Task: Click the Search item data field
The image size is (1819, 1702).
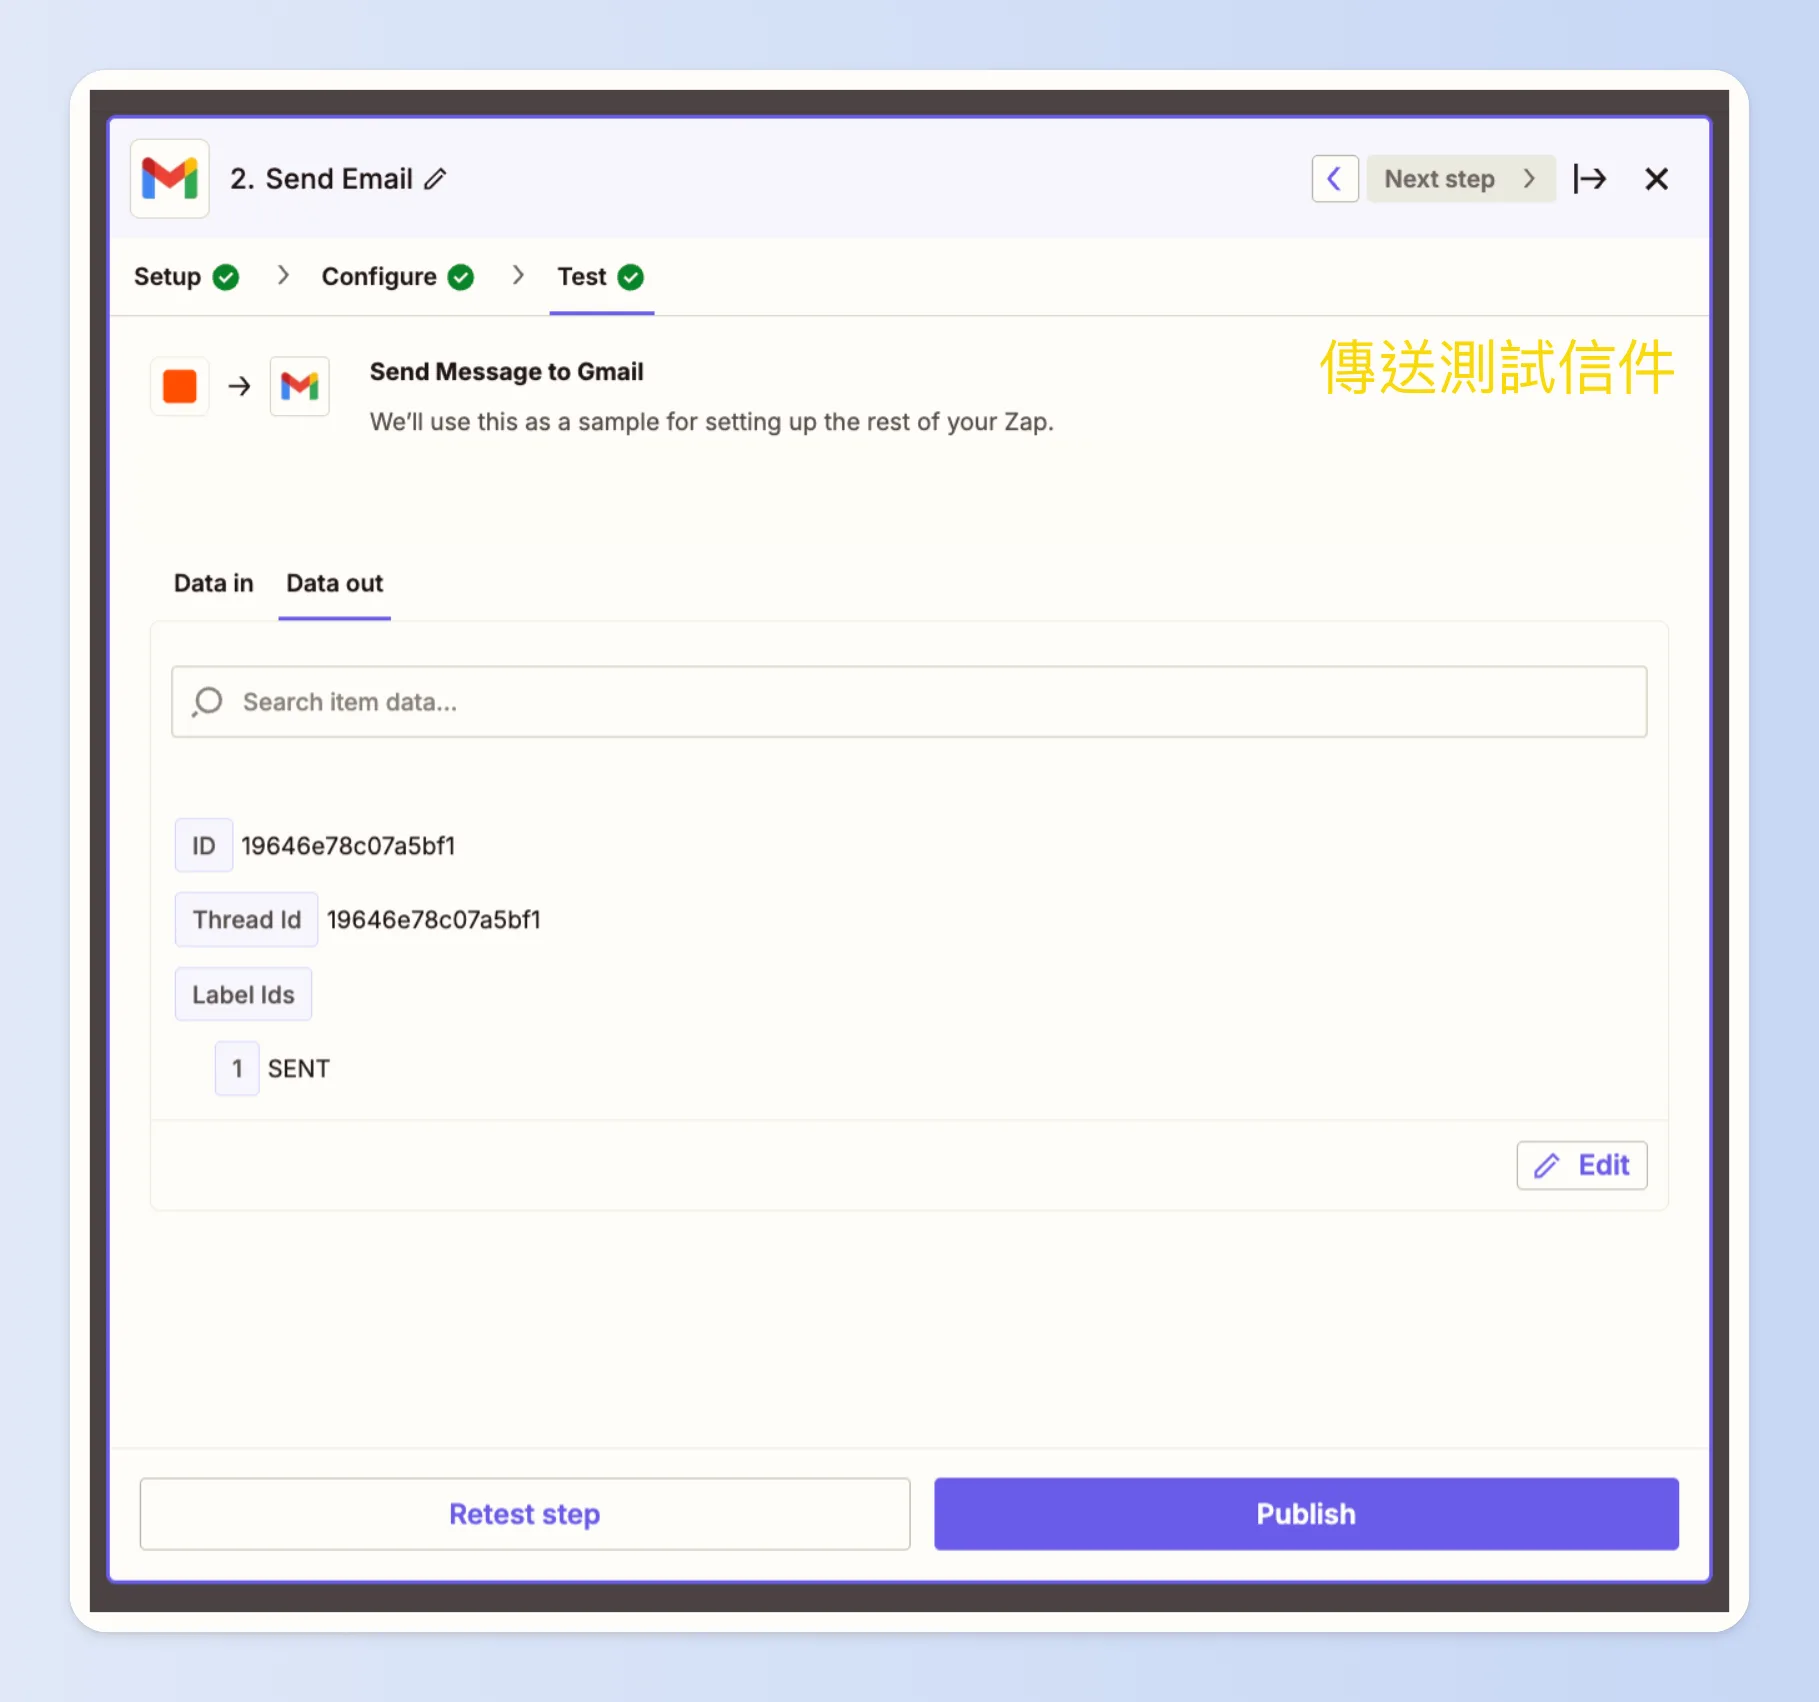Action: [909, 702]
